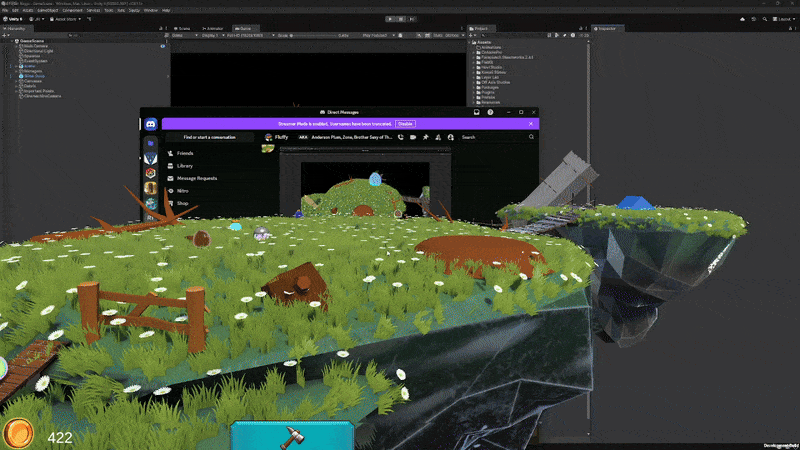Open Discord help icon

coord(490,112)
